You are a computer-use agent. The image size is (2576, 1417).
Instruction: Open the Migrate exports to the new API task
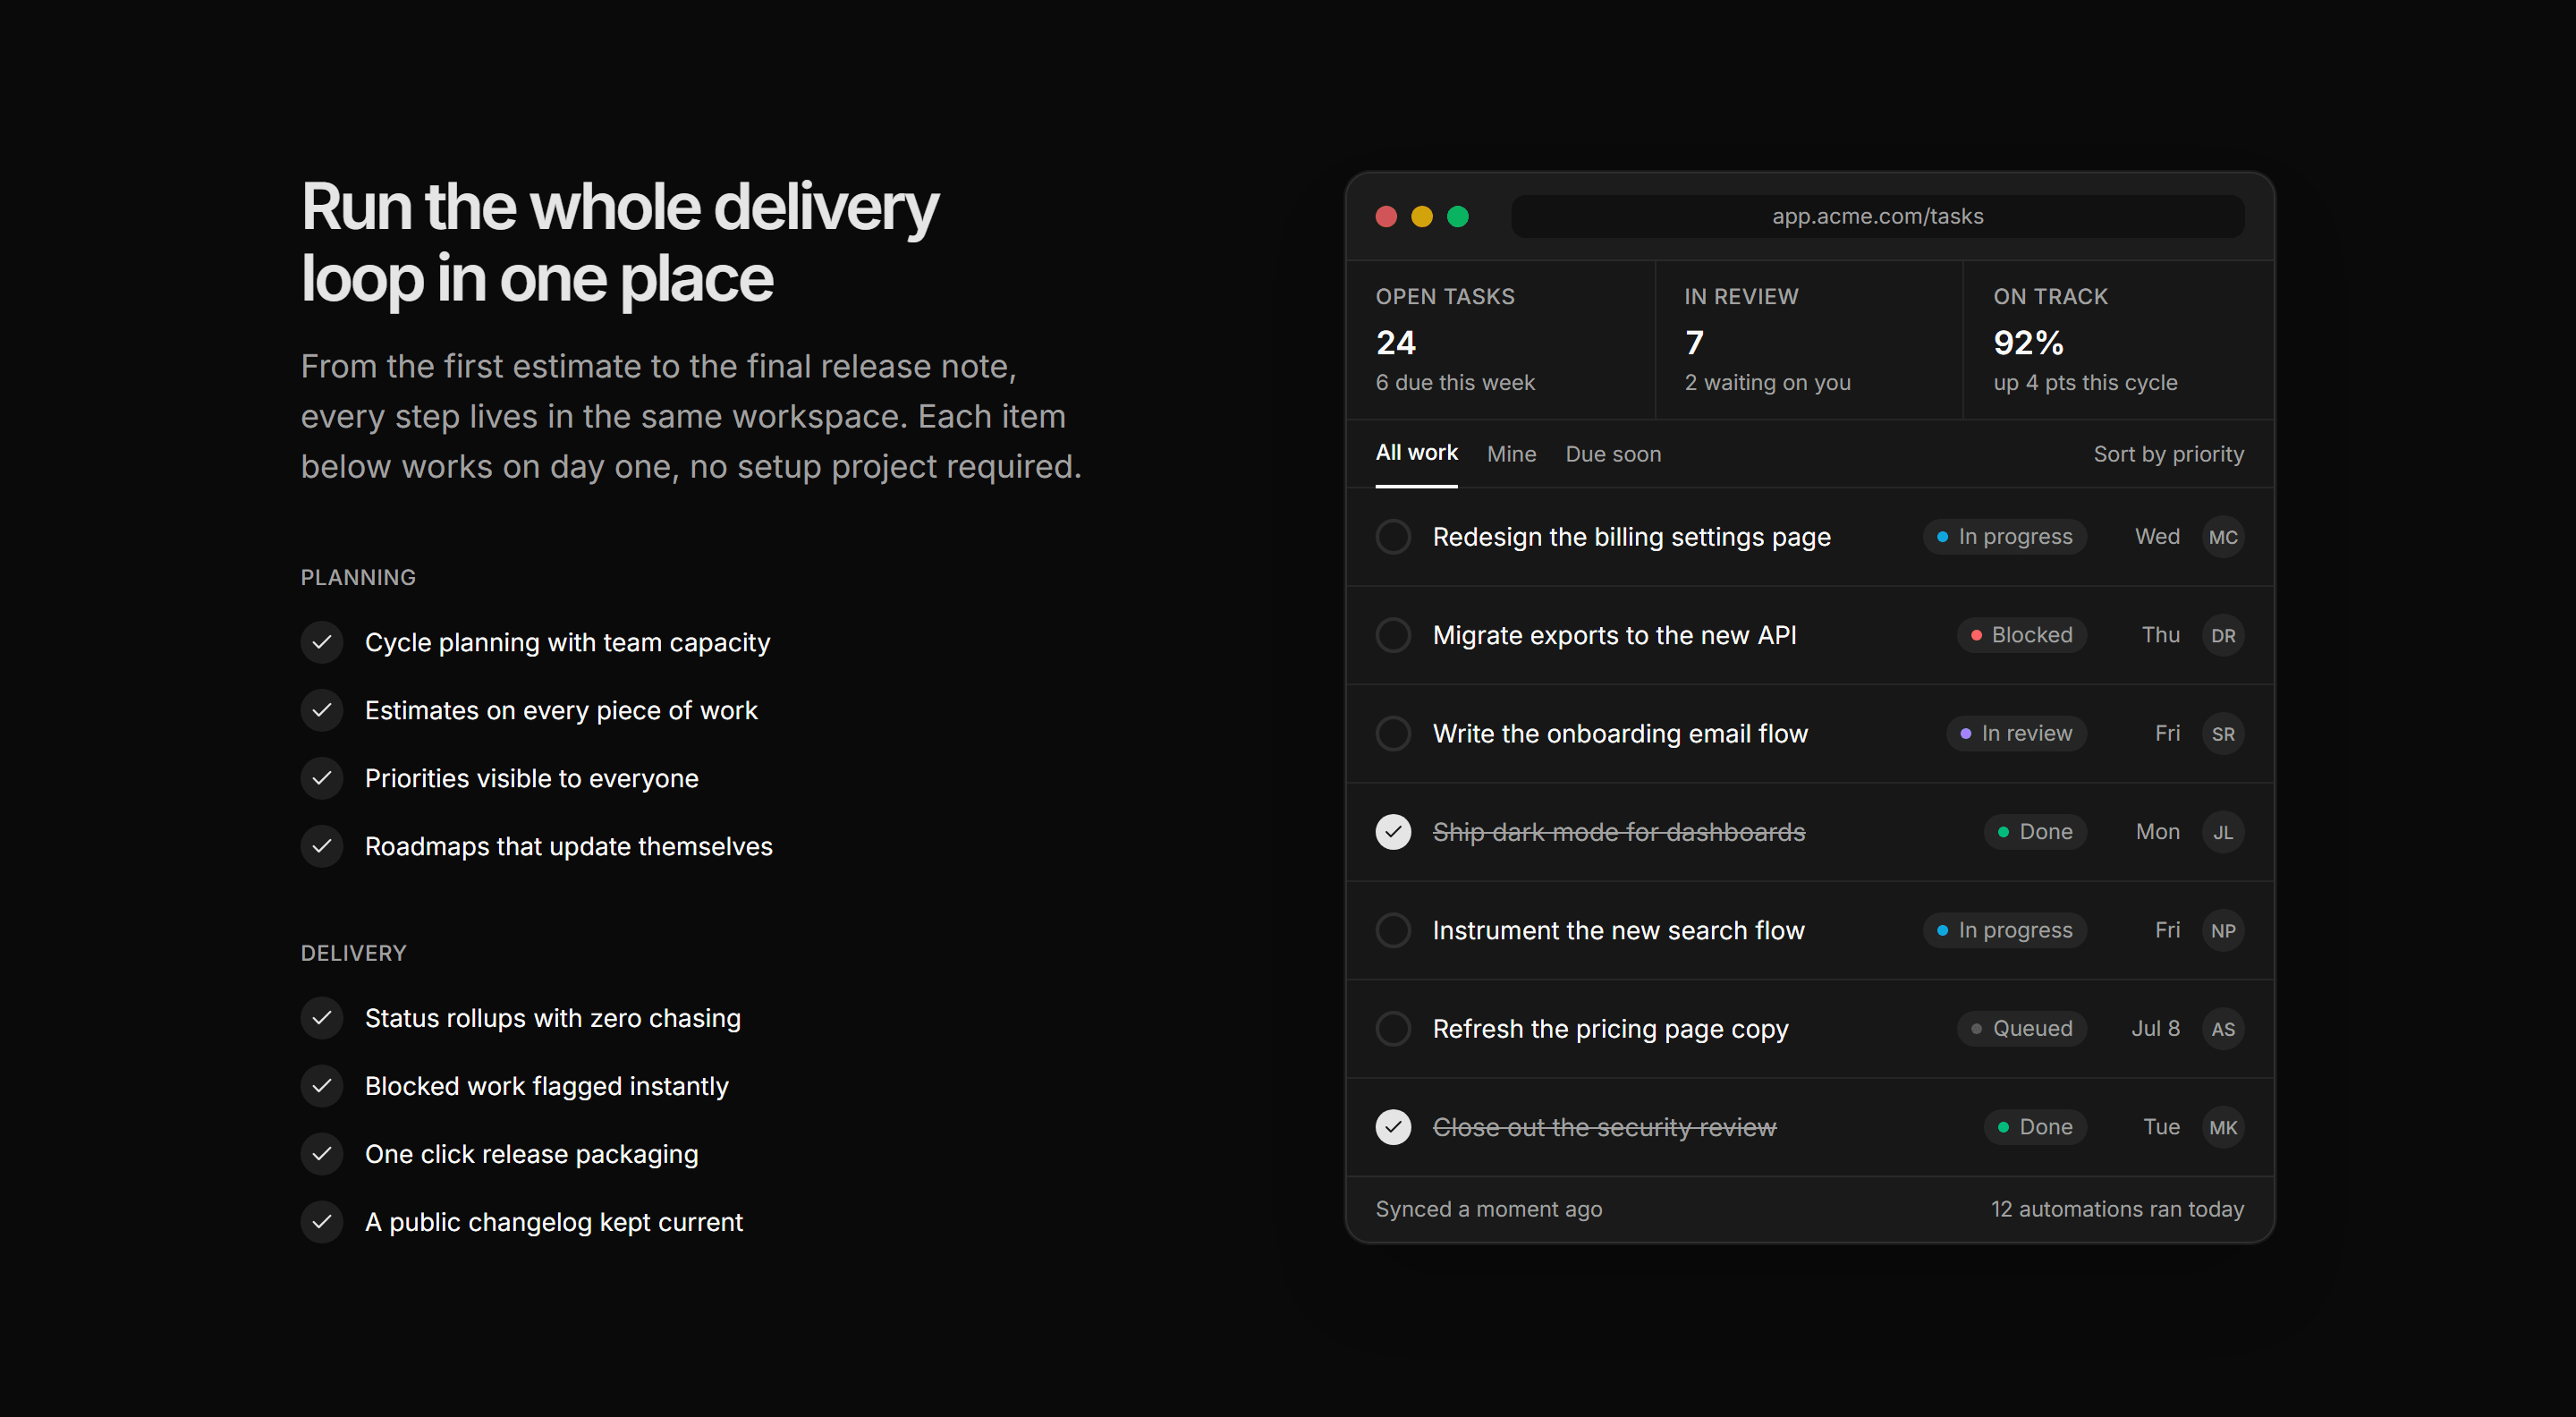point(1614,635)
